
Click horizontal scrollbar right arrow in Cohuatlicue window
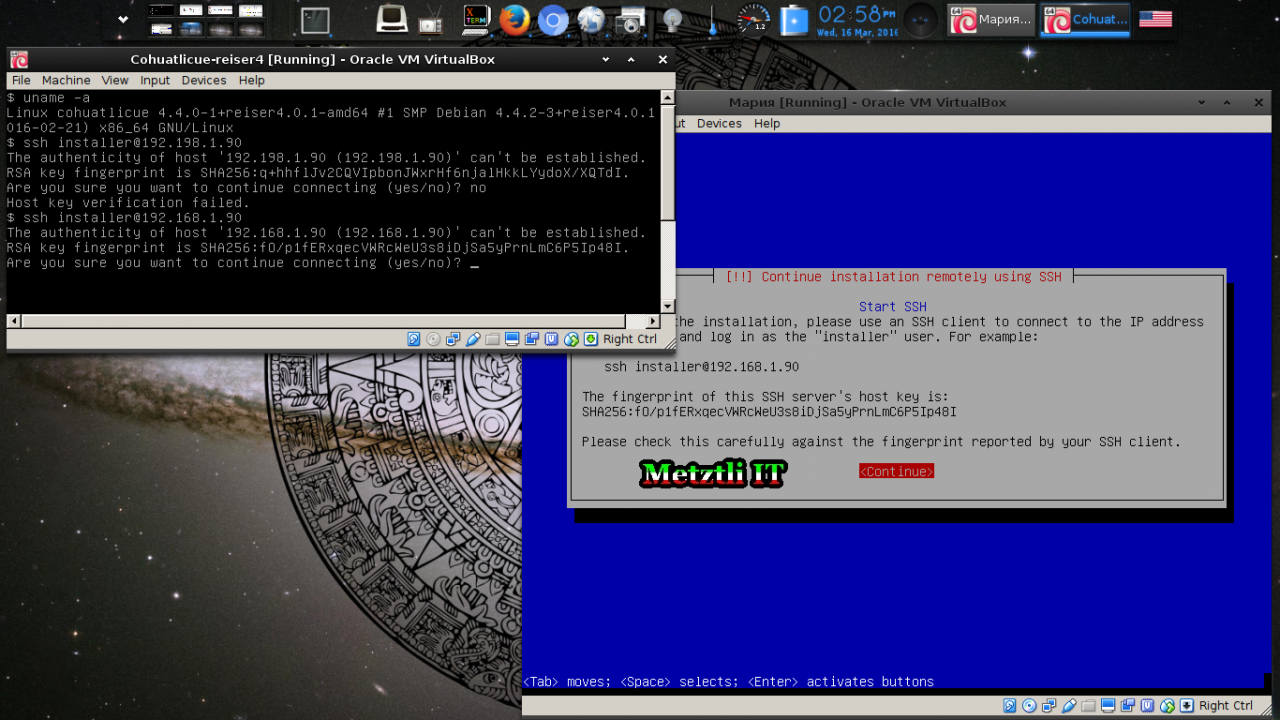click(x=653, y=321)
